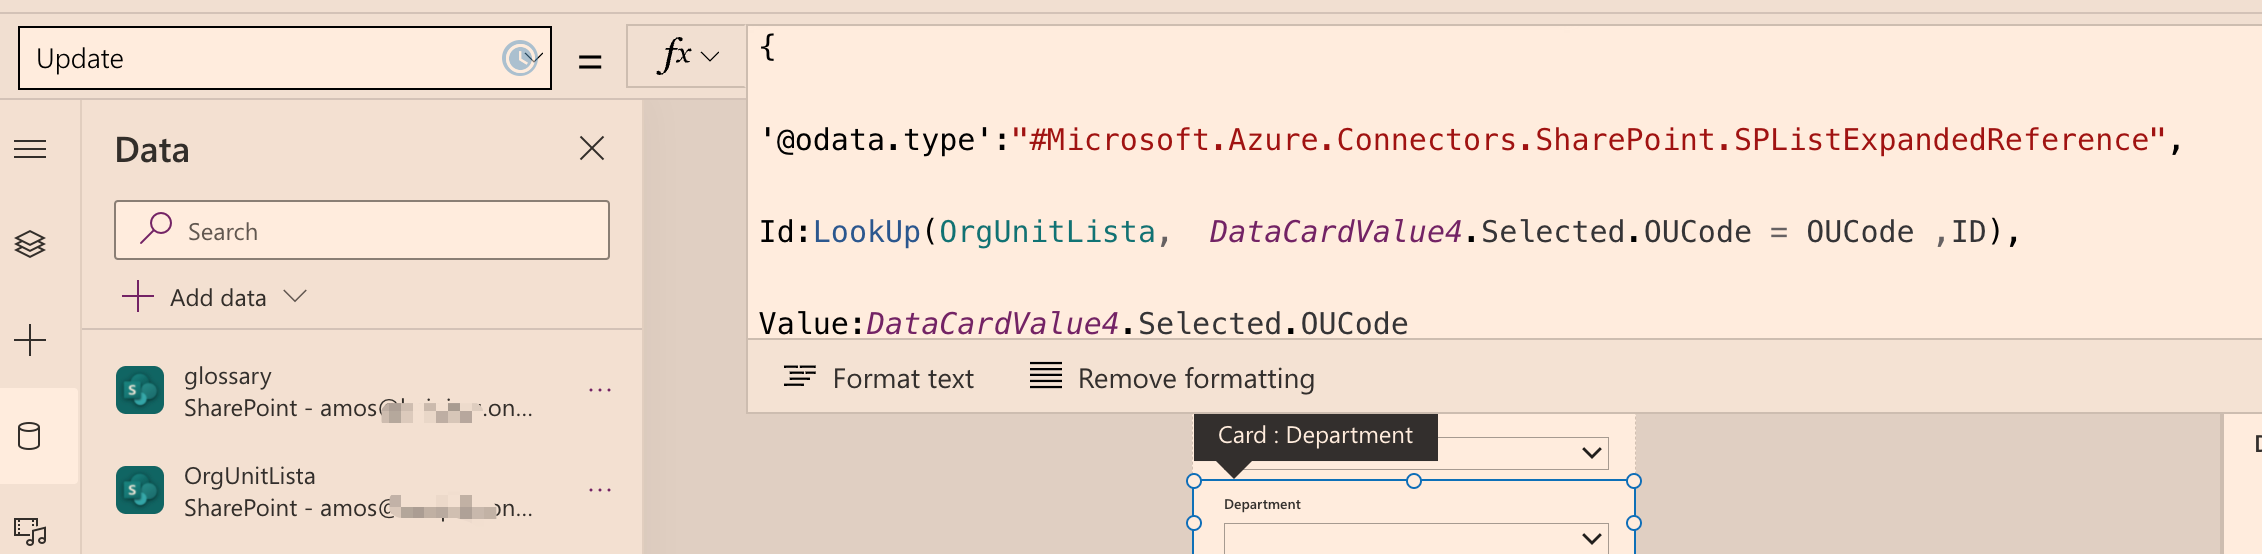The image size is (2262, 554).
Task: Expand the Add data chevron
Action: (294, 296)
